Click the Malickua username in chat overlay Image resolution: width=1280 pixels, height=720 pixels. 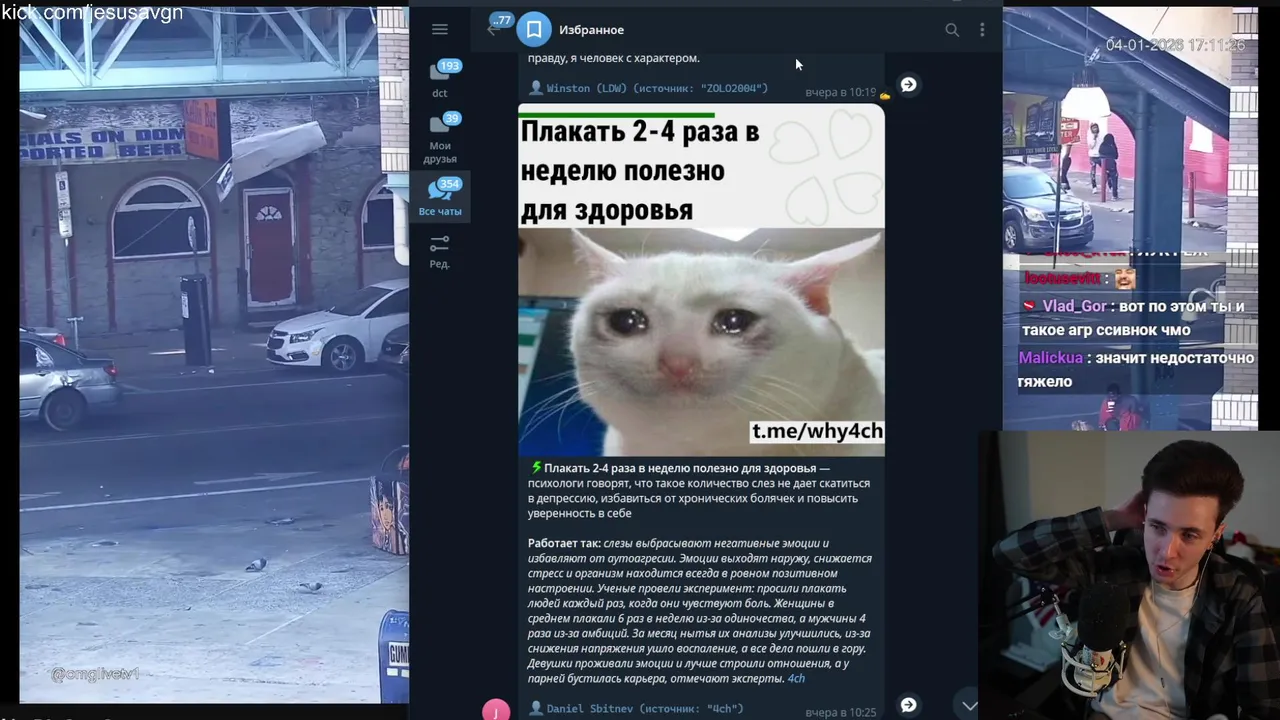(1050, 358)
